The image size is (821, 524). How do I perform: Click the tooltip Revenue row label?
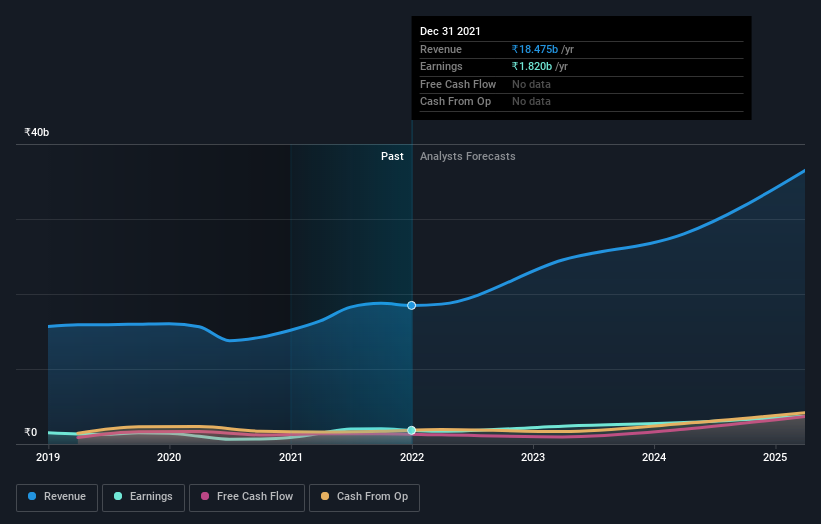(441, 49)
